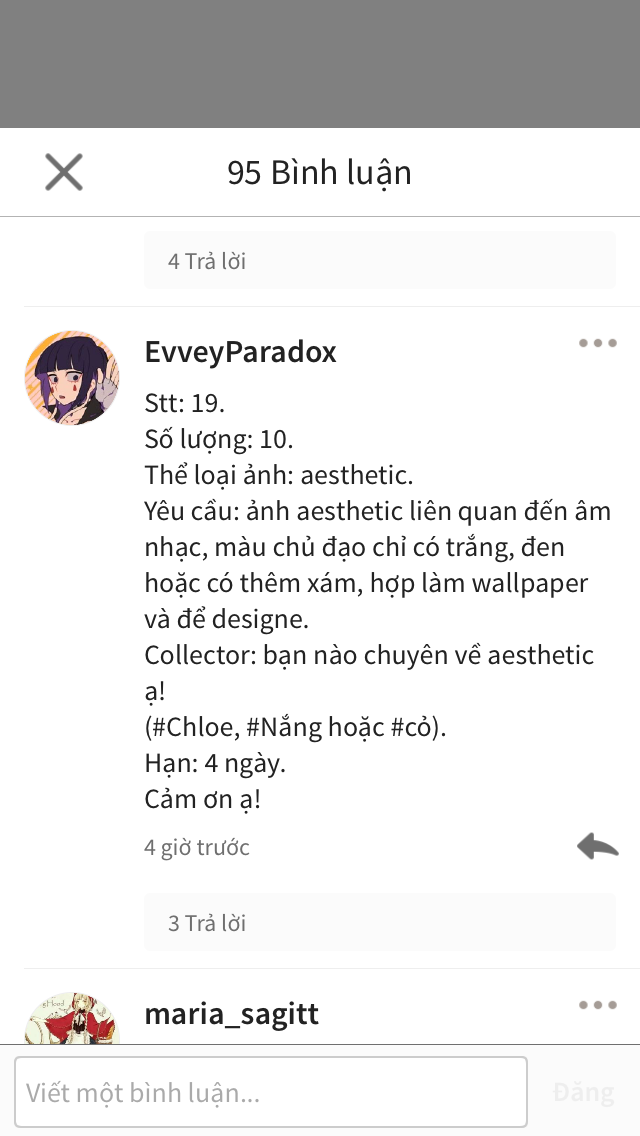Expand the "3 Trả lời" replies thread
Screen dimensions: 640x1136
coord(380,922)
